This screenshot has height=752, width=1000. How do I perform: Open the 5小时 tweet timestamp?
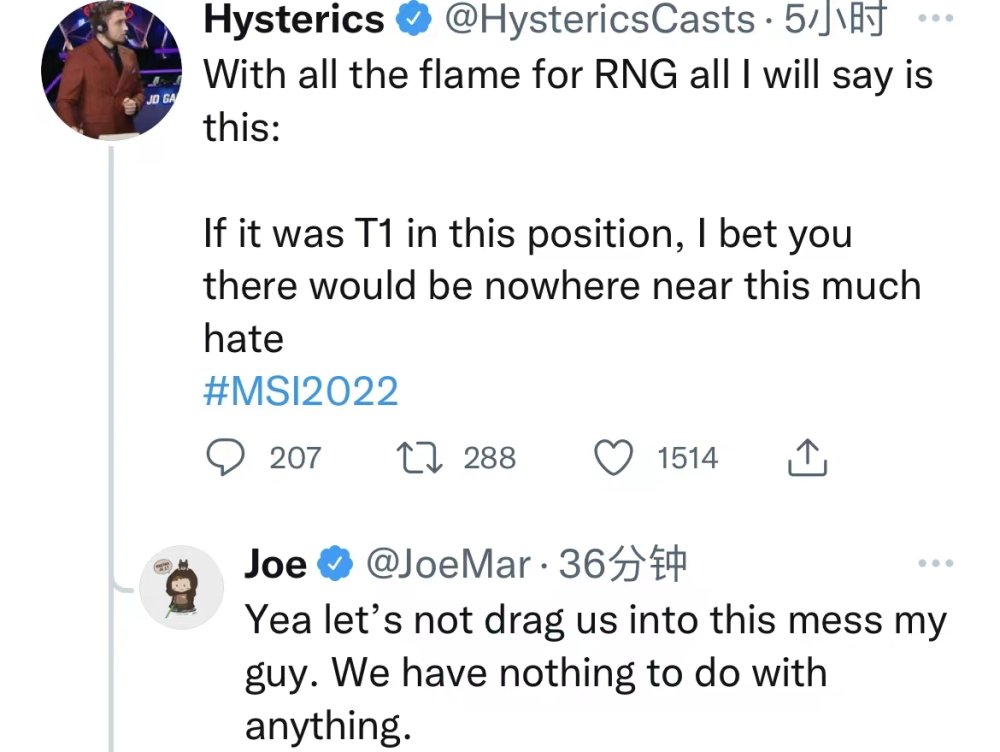835,20
